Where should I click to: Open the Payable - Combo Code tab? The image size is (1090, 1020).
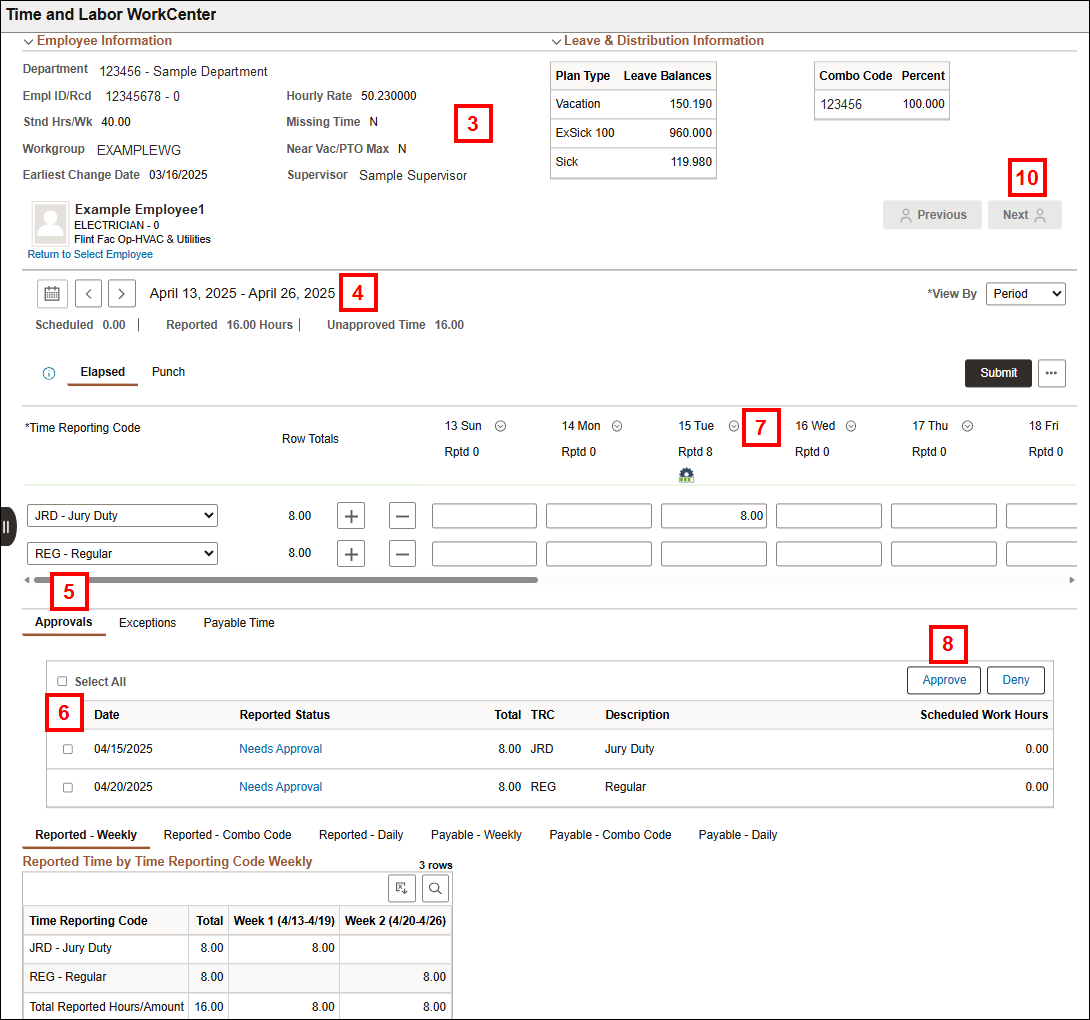[x=610, y=835]
